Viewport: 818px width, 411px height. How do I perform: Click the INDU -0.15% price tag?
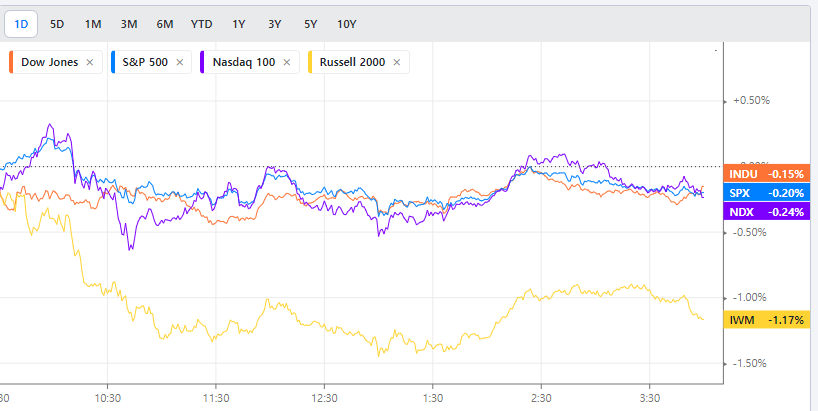coord(765,173)
